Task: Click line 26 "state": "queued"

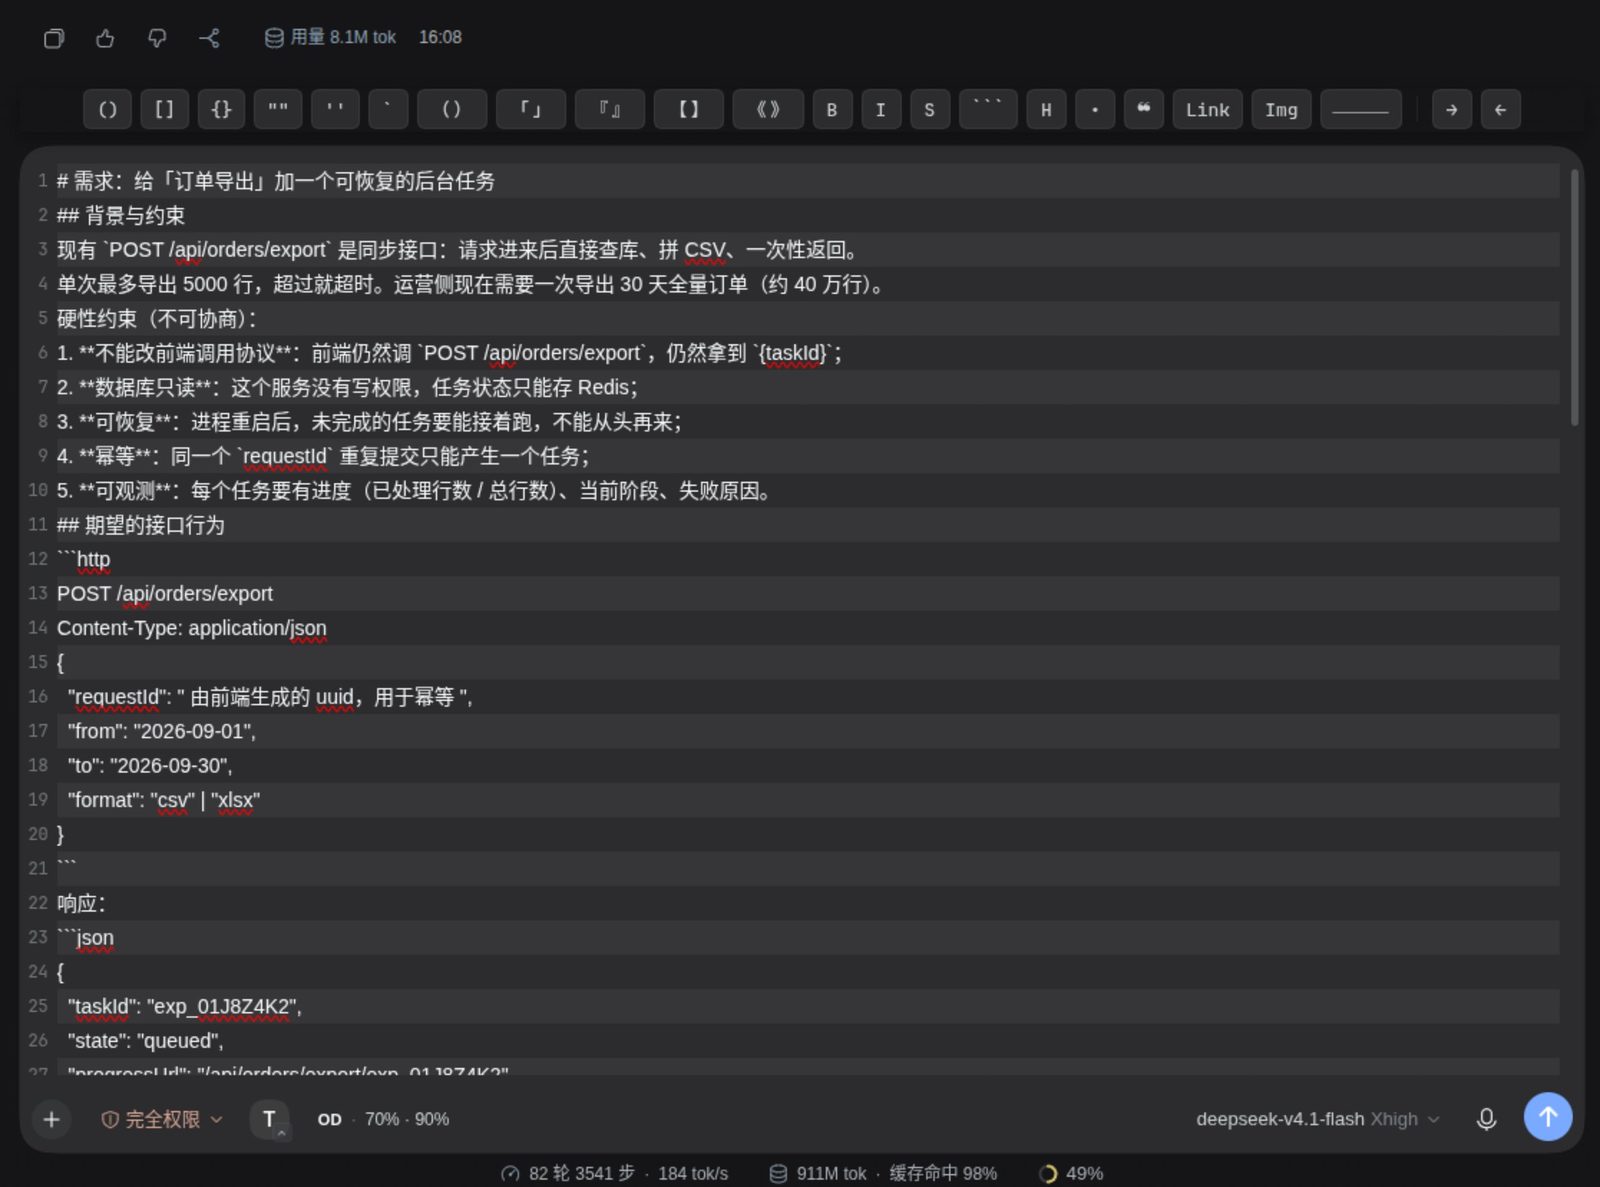Action: click(146, 1041)
